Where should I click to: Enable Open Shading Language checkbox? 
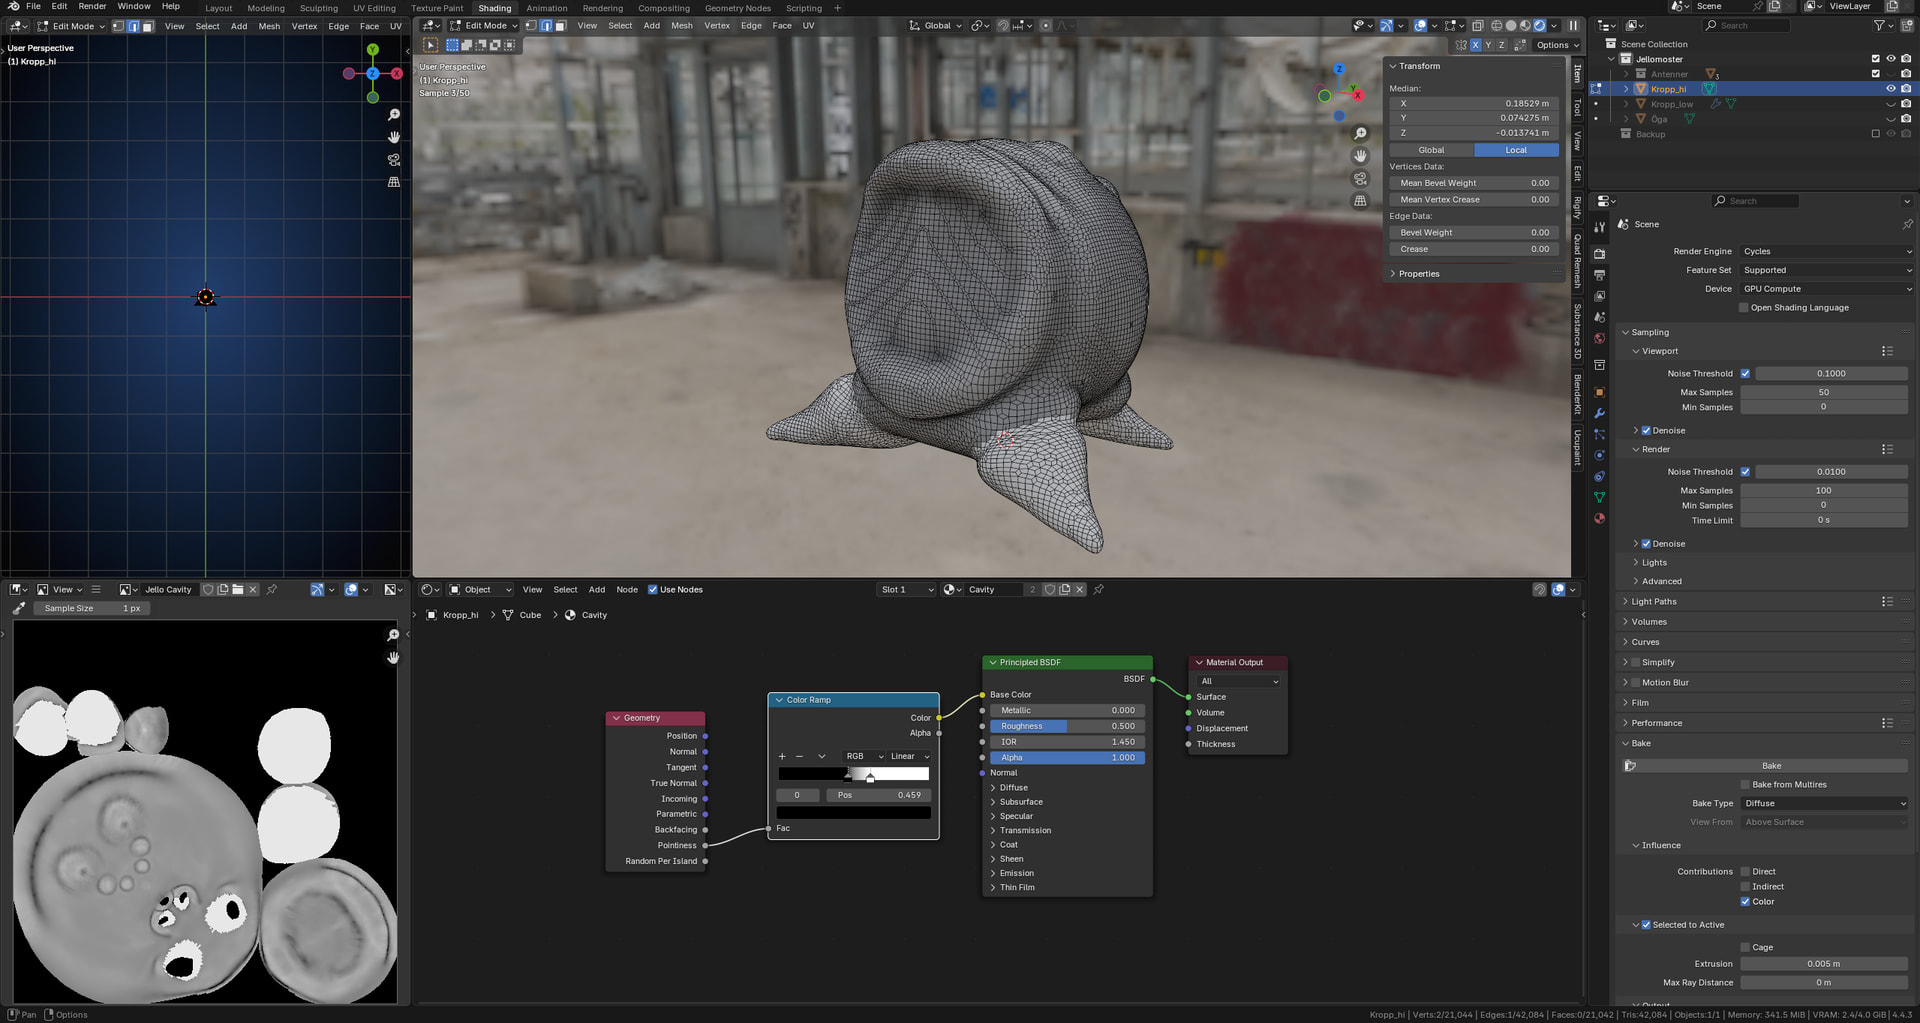pos(1744,308)
